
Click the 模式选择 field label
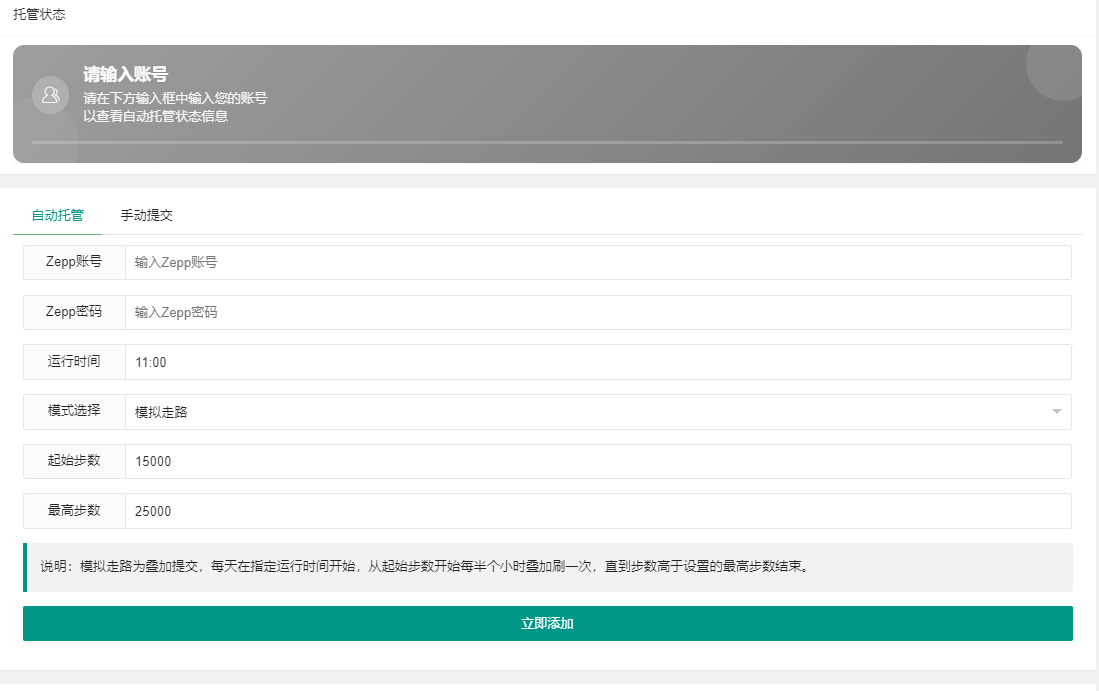click(x=74, y=411)
